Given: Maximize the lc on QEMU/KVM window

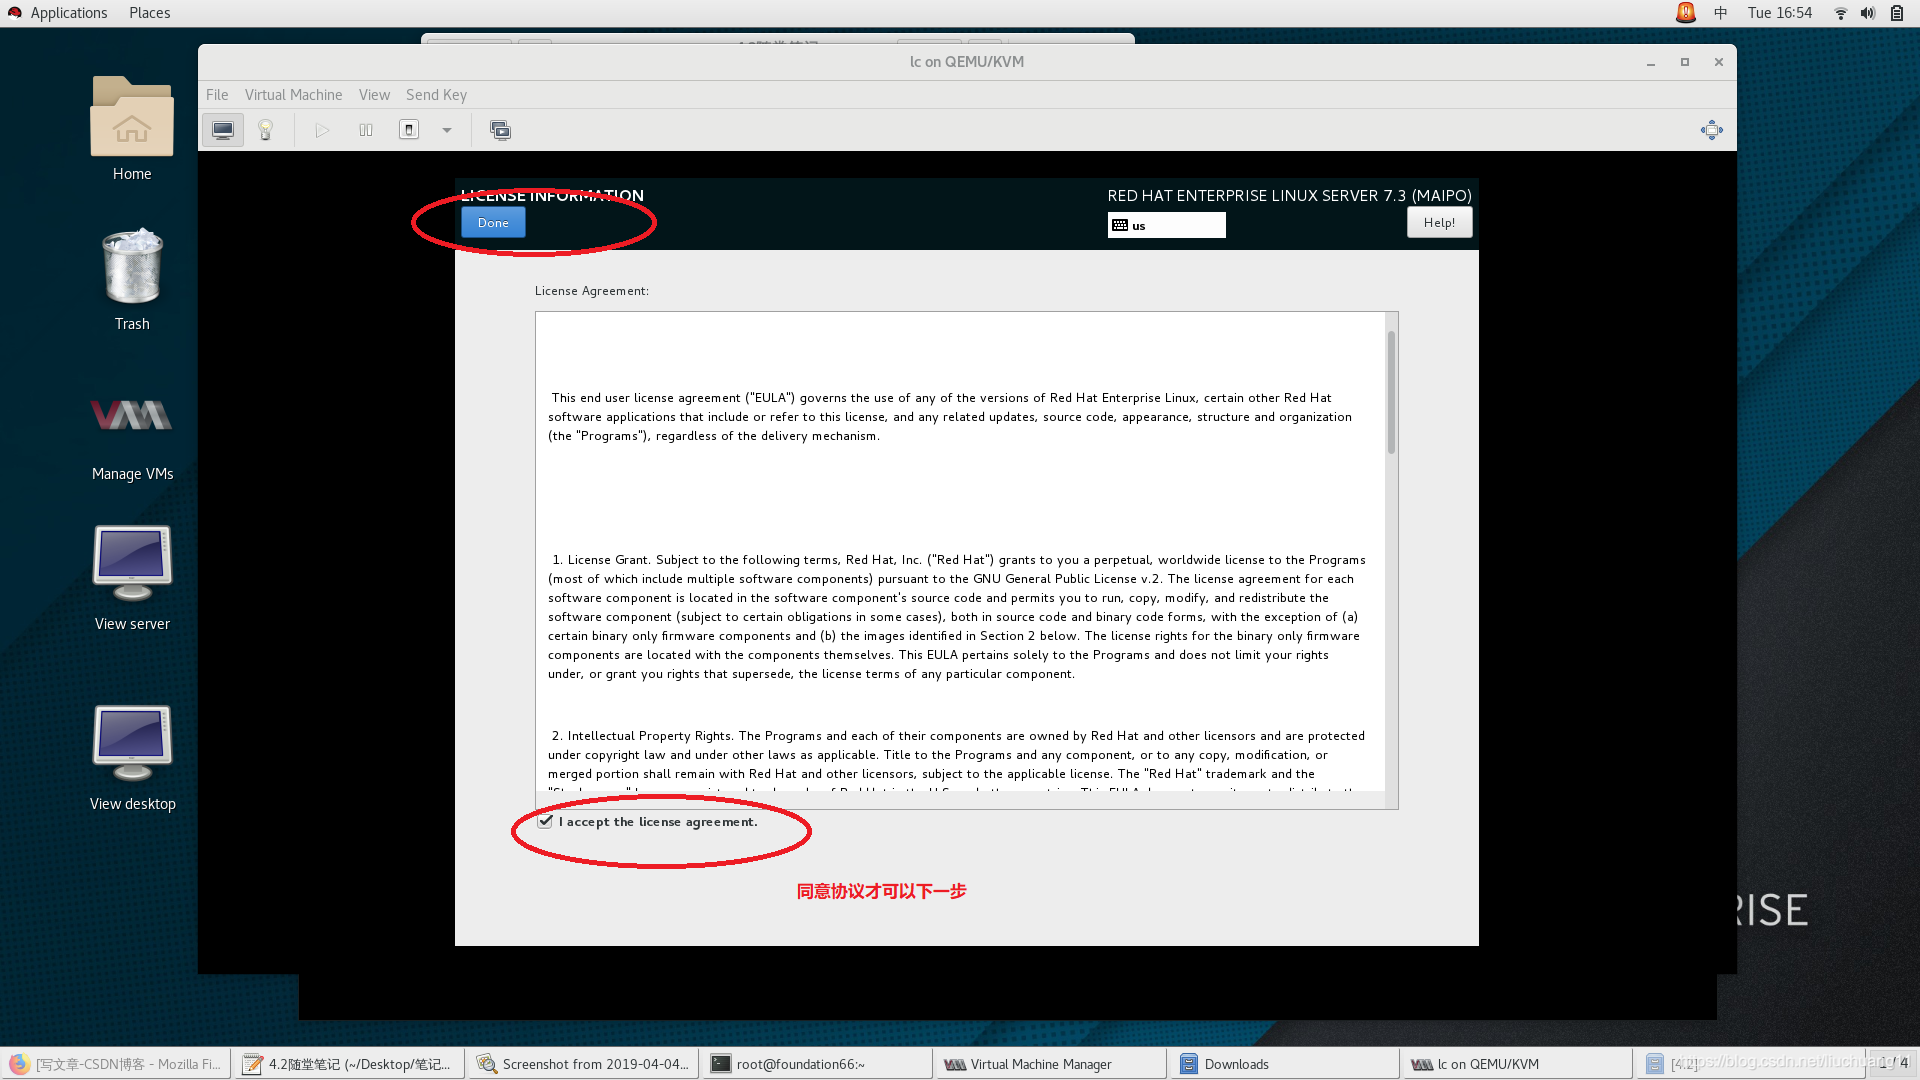Looking at the screenshot, I should coord(1685,62).
